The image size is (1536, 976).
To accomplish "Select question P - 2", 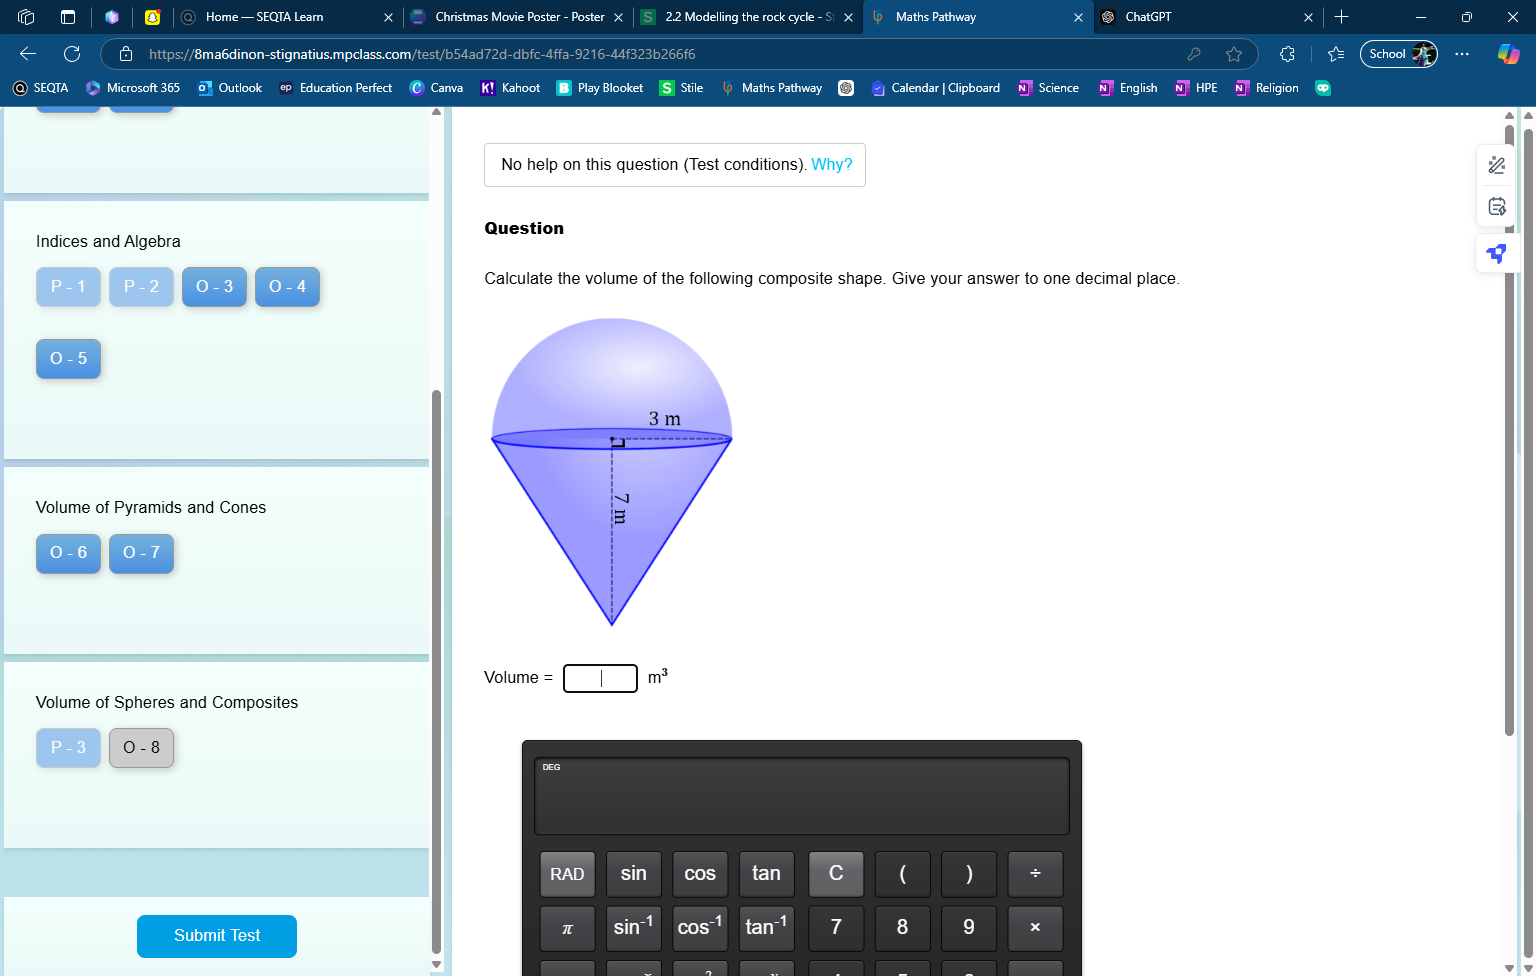I will (x=142, y=287).
